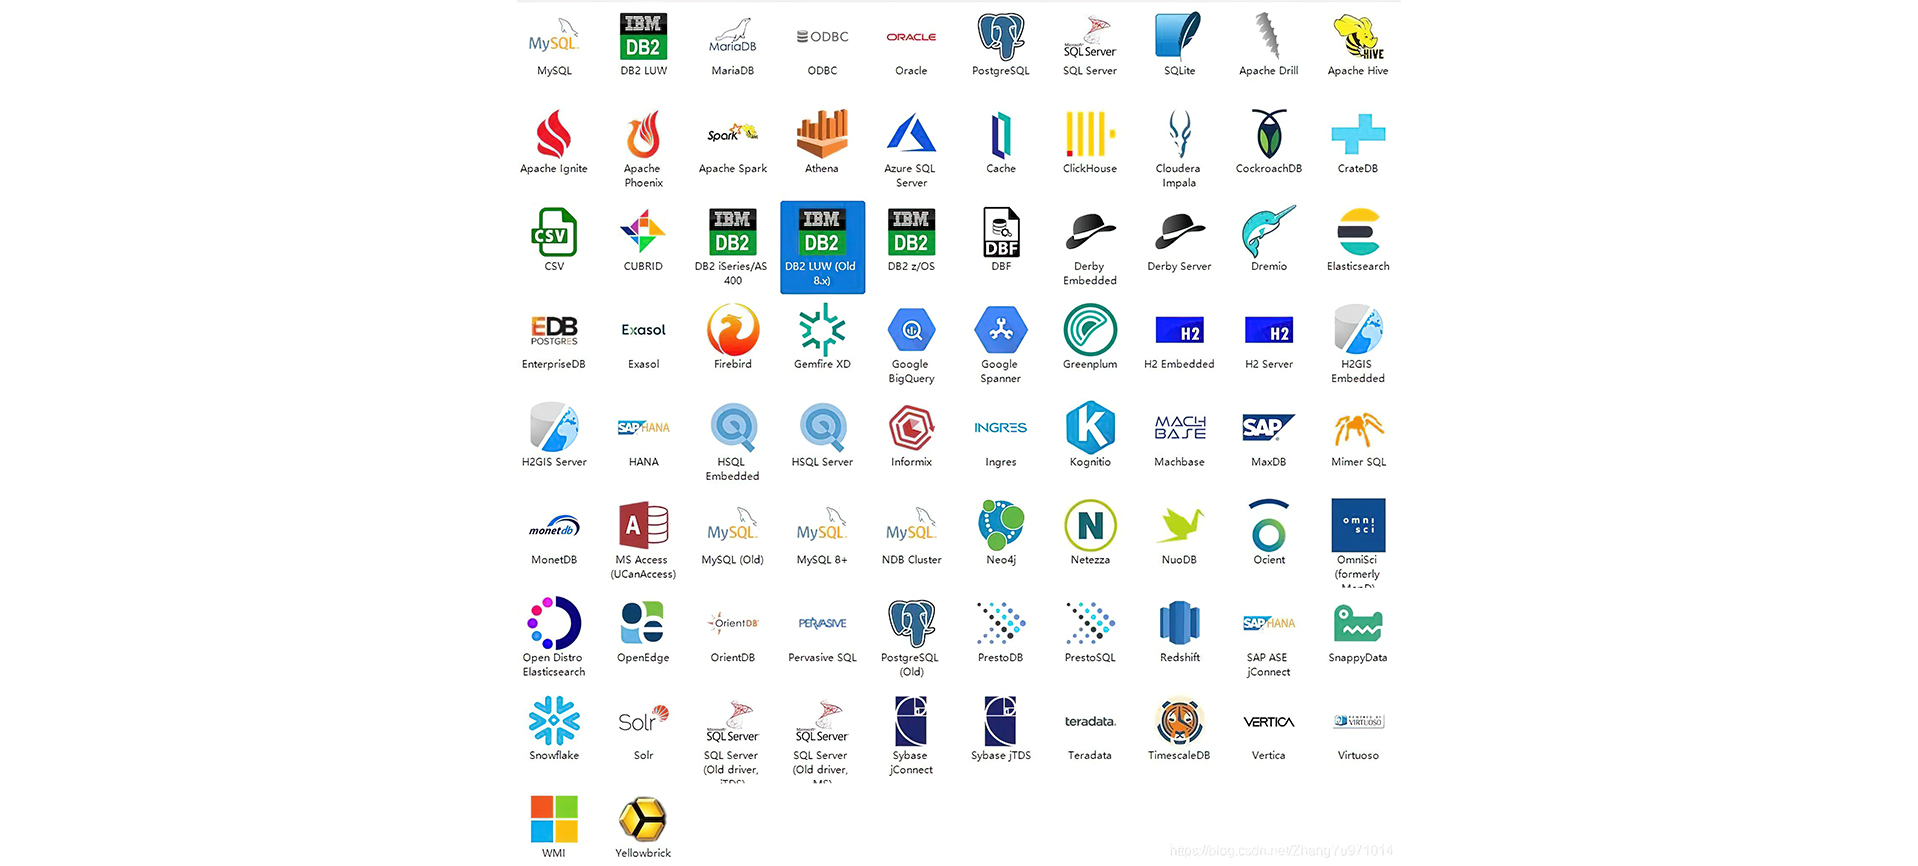This screenshot has width=1918, height=866.
Task: Pick the Teradata icon
Action: (x=1090, y=722)
